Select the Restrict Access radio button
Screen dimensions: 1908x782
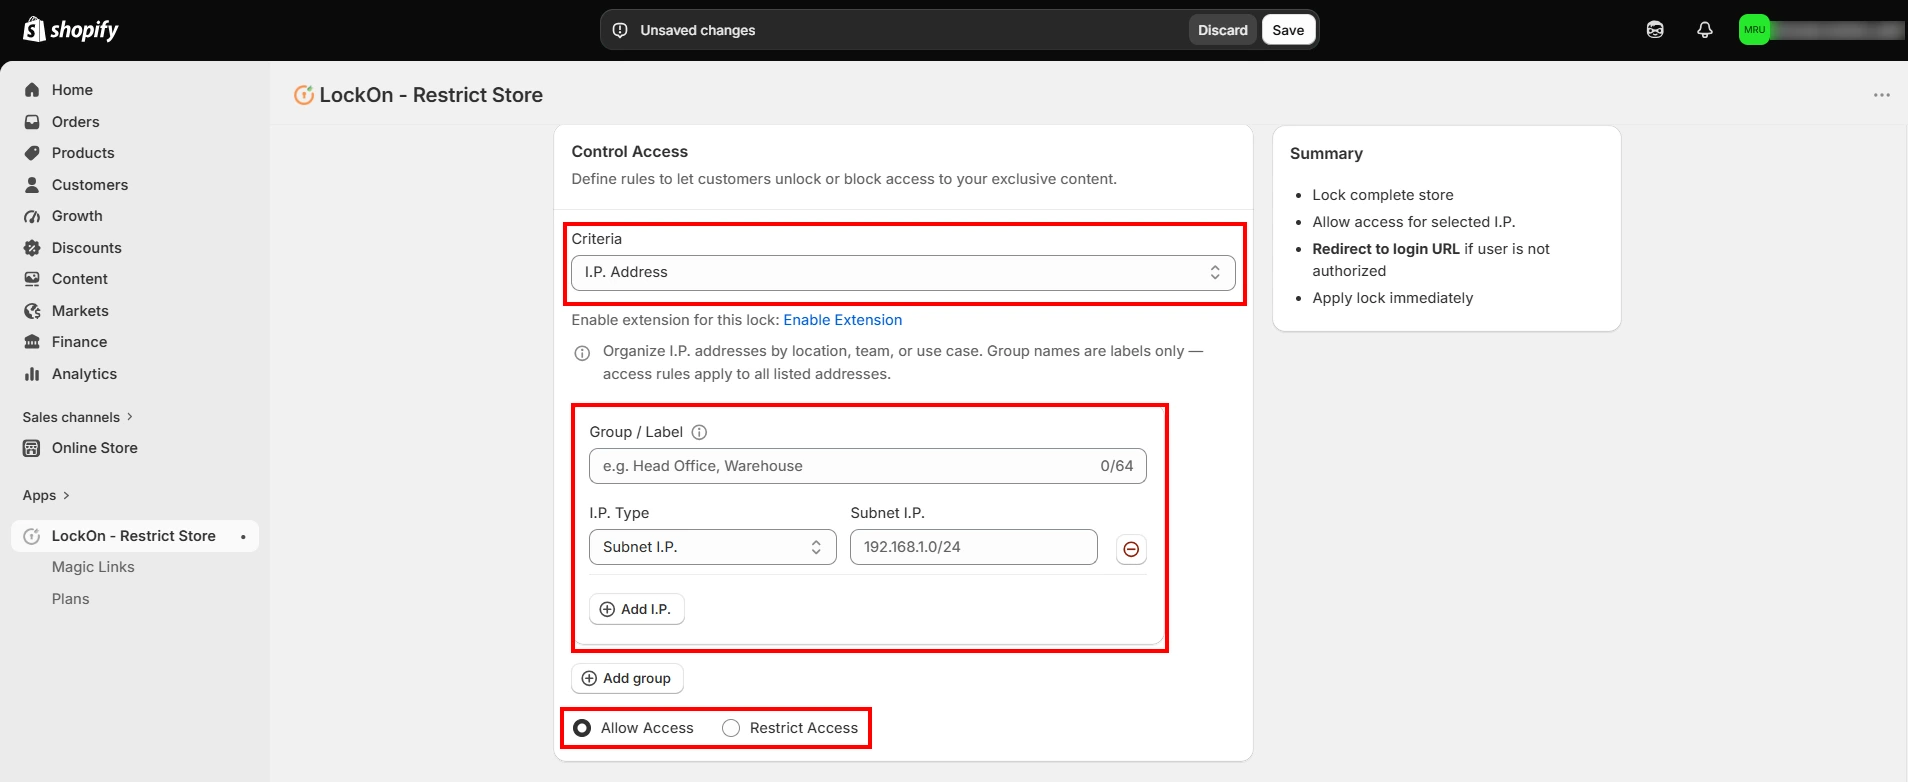tap(731, 728)
